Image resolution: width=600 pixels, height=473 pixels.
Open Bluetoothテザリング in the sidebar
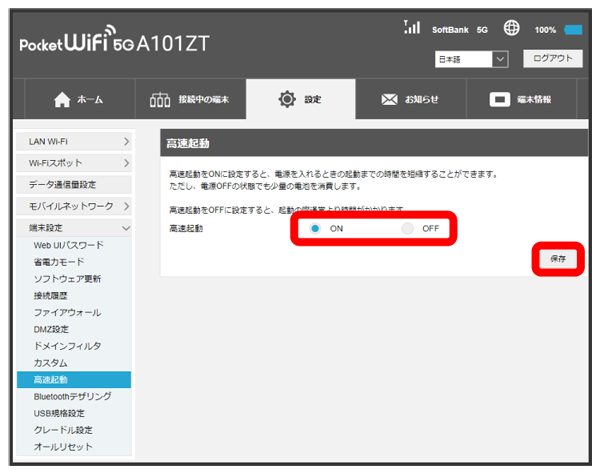click(72, 396)
